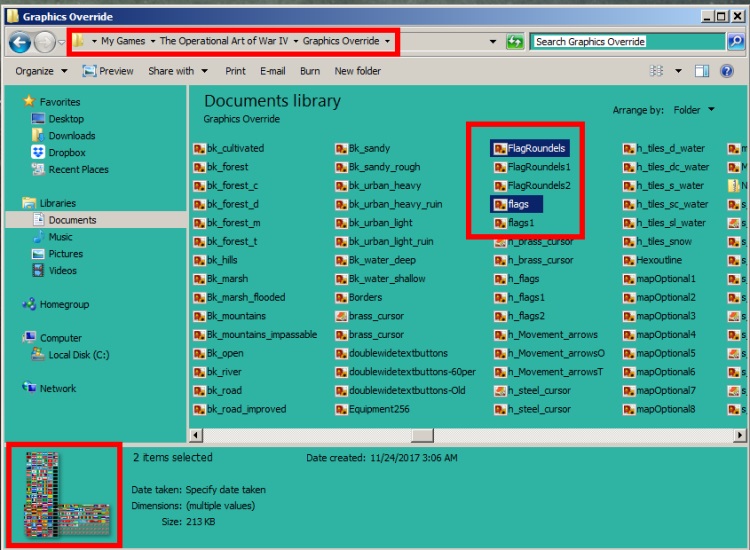Open the Help question mark icon
Screen dimensions: 750x550
727,71
